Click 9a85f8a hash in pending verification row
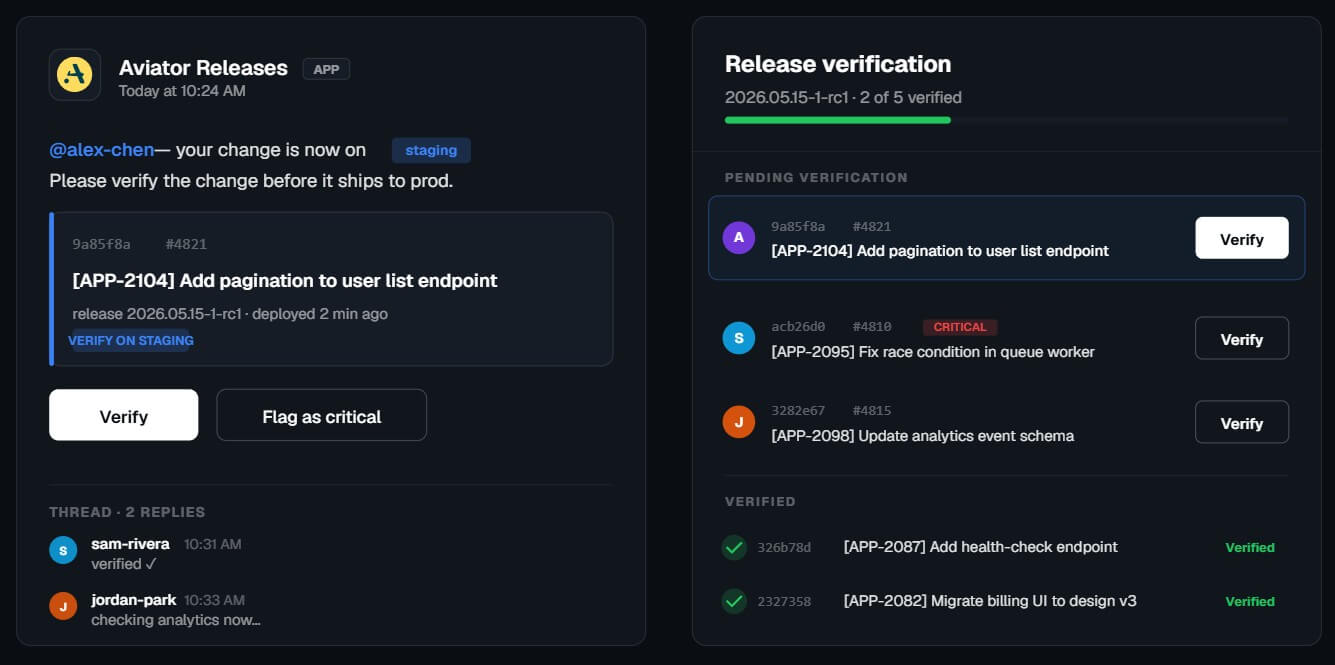This screenshot has height=665, width=1335. (x=798, y=227)
